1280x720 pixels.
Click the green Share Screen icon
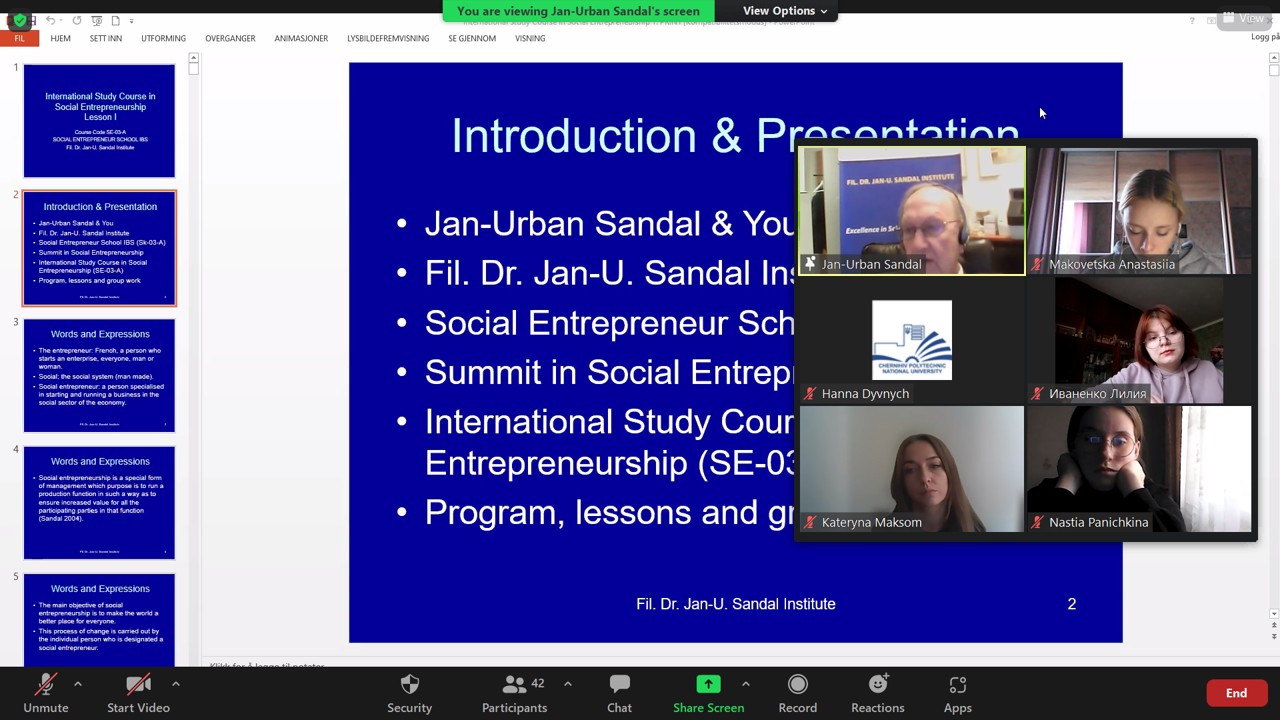coord(708,684)
